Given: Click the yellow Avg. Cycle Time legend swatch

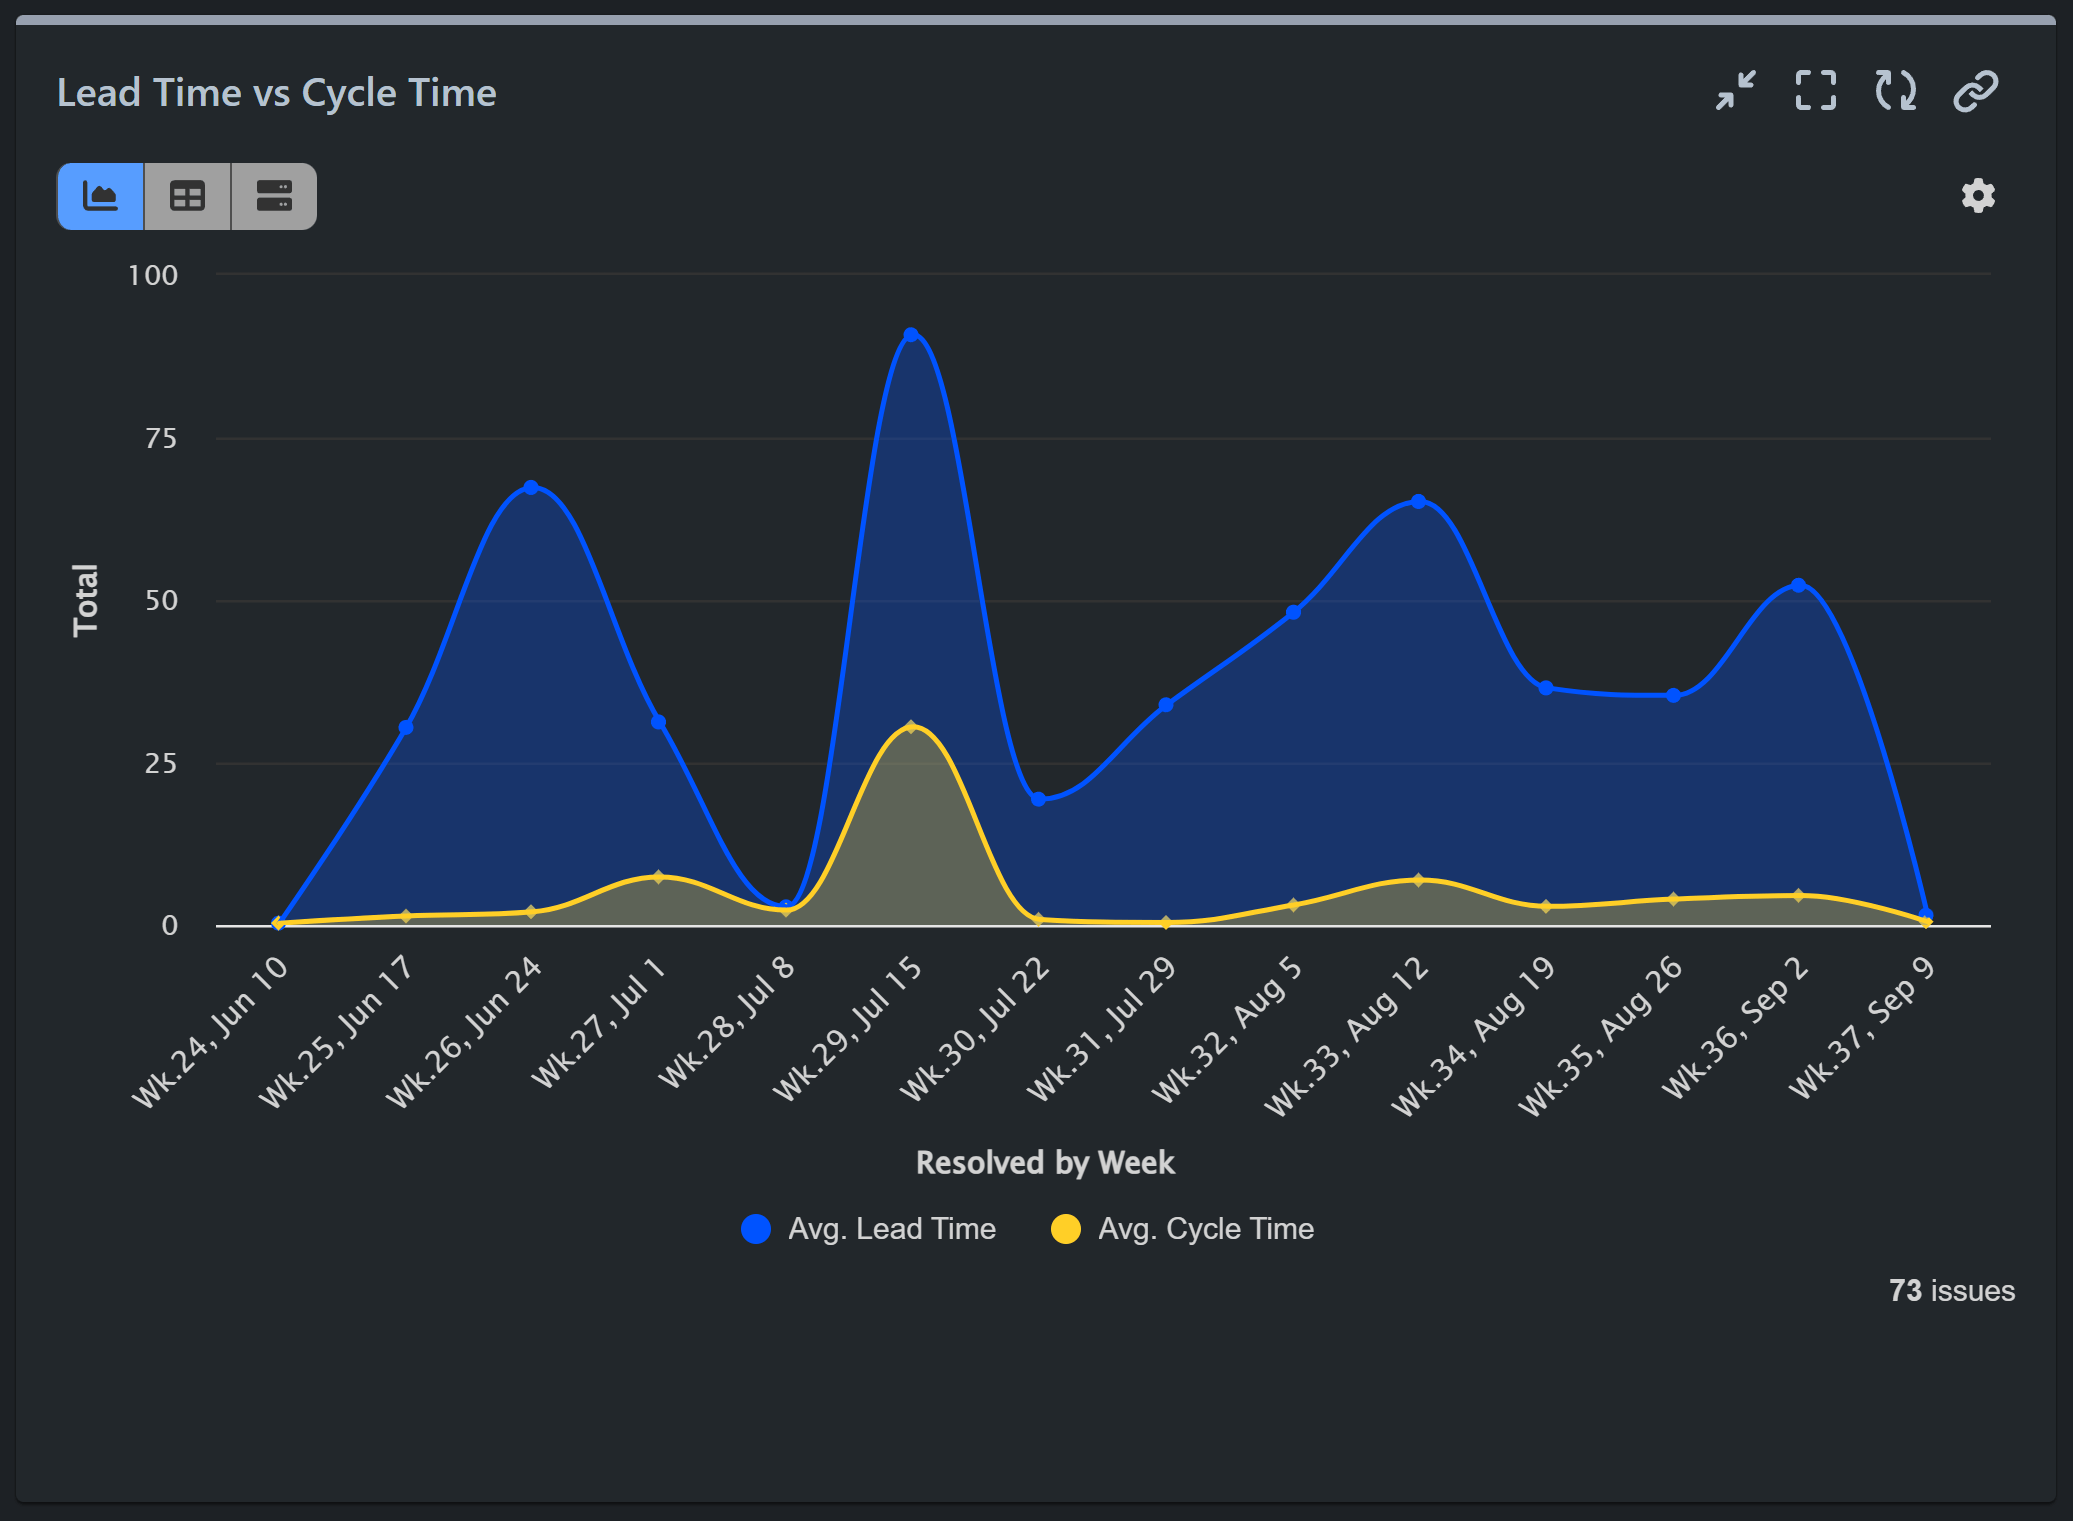Looking at the screenshot, I should click(x=1066, y=1228).
